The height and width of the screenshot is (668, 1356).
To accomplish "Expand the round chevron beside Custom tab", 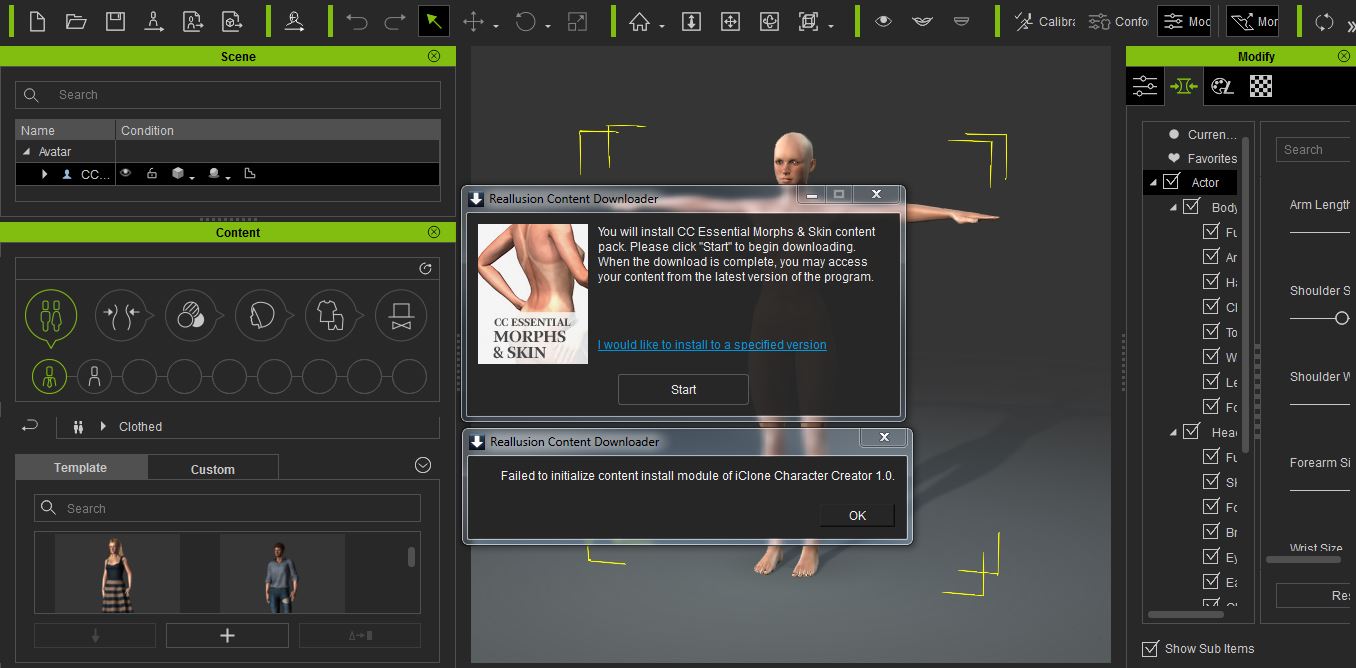I will coord(423,465).
